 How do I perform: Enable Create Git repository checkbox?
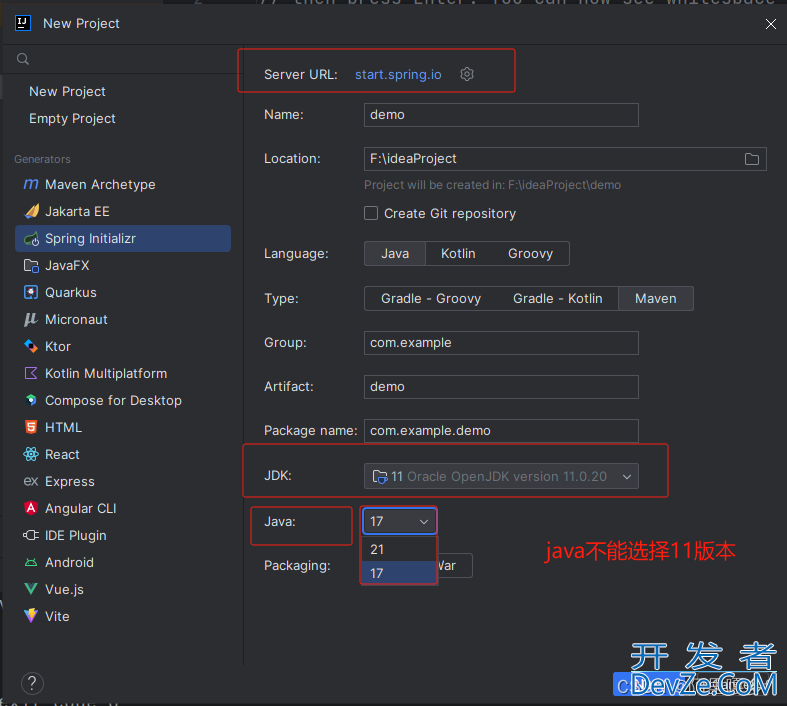[371, 213]
